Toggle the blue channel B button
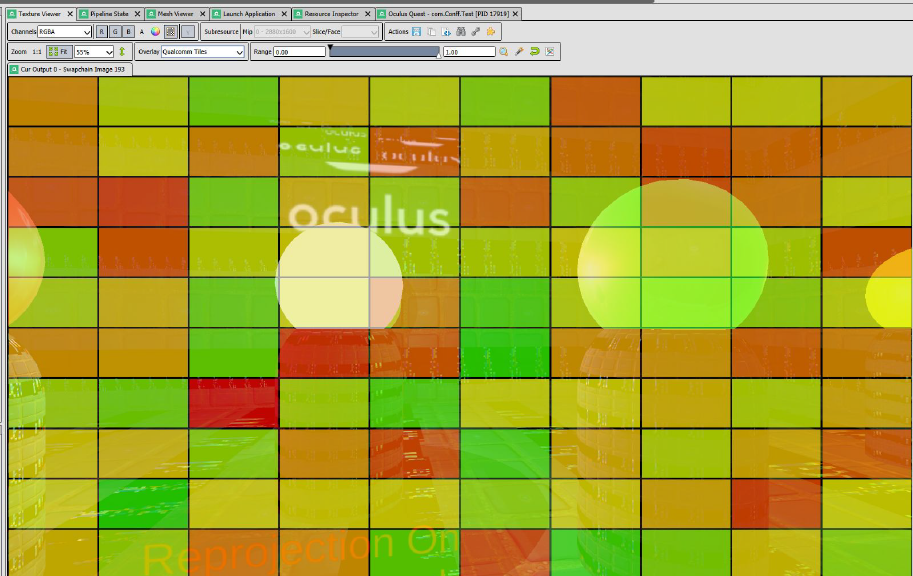This screenshot has height=576, width=913. (x=128, y=31)
